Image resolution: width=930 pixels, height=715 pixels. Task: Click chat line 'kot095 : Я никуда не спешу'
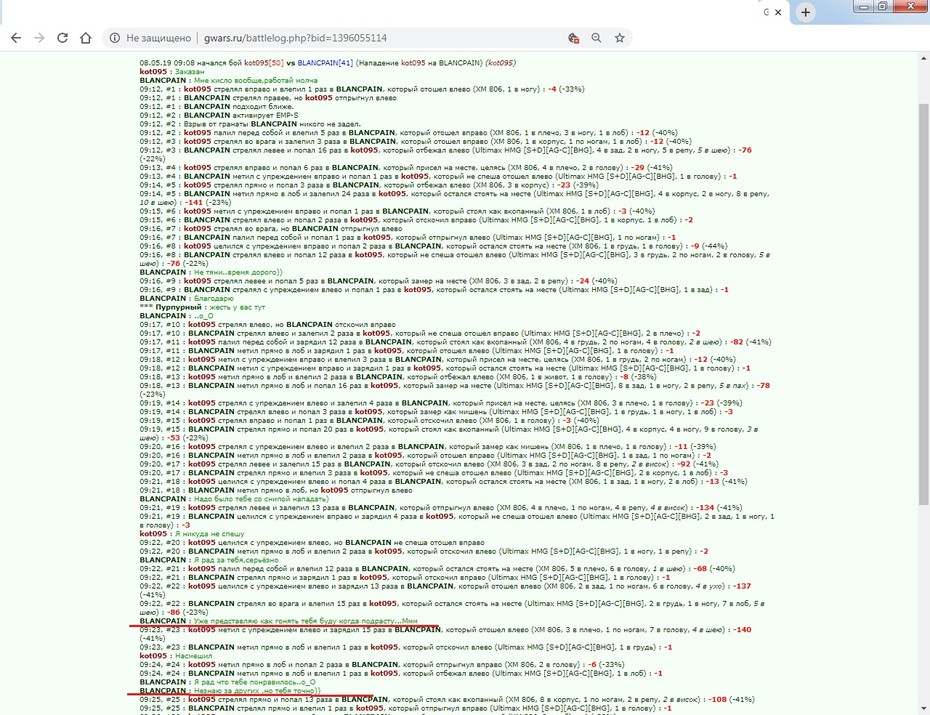192,534
